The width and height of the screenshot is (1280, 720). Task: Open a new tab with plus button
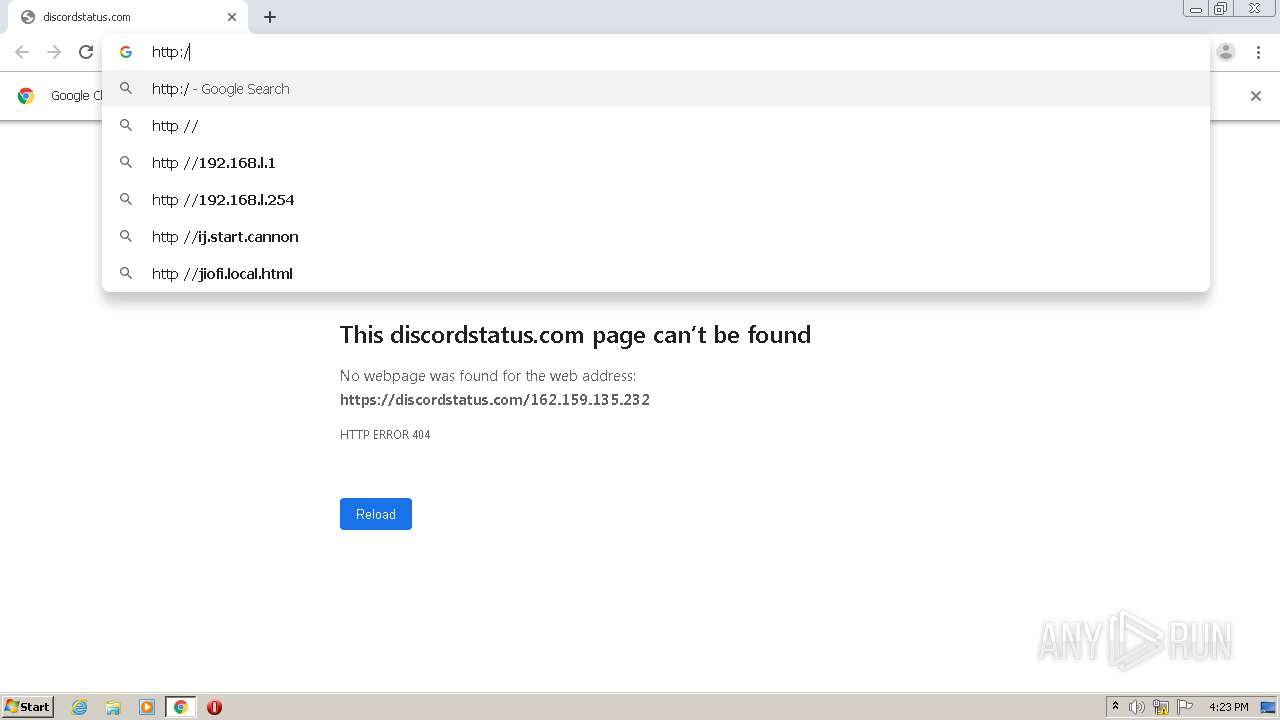pyautogui.click(x=270, y=17)
